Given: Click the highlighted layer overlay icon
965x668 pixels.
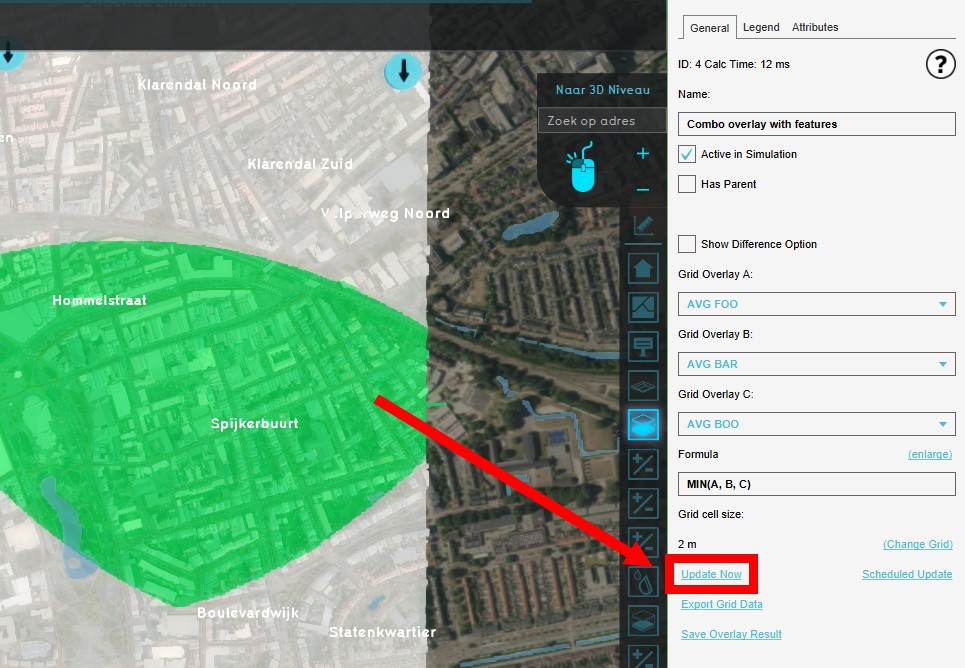Looking at the screenshot, I should pyautogui.click(x=643, y=425).
